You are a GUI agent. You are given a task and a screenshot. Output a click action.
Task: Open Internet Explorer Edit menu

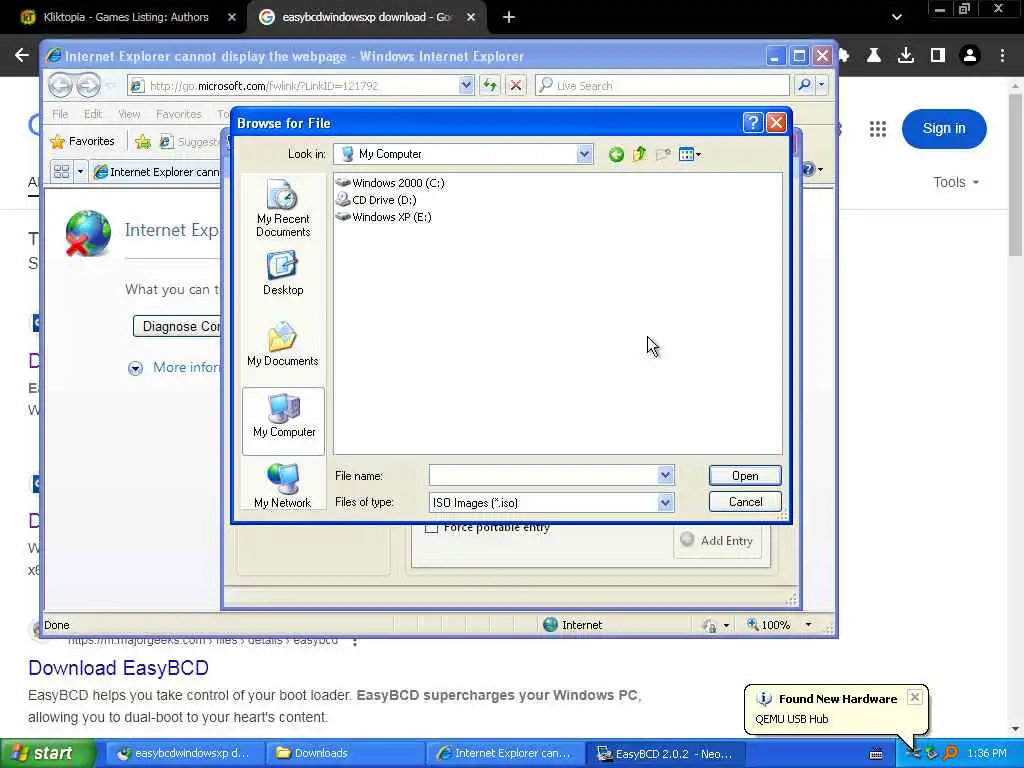point(93,114)
